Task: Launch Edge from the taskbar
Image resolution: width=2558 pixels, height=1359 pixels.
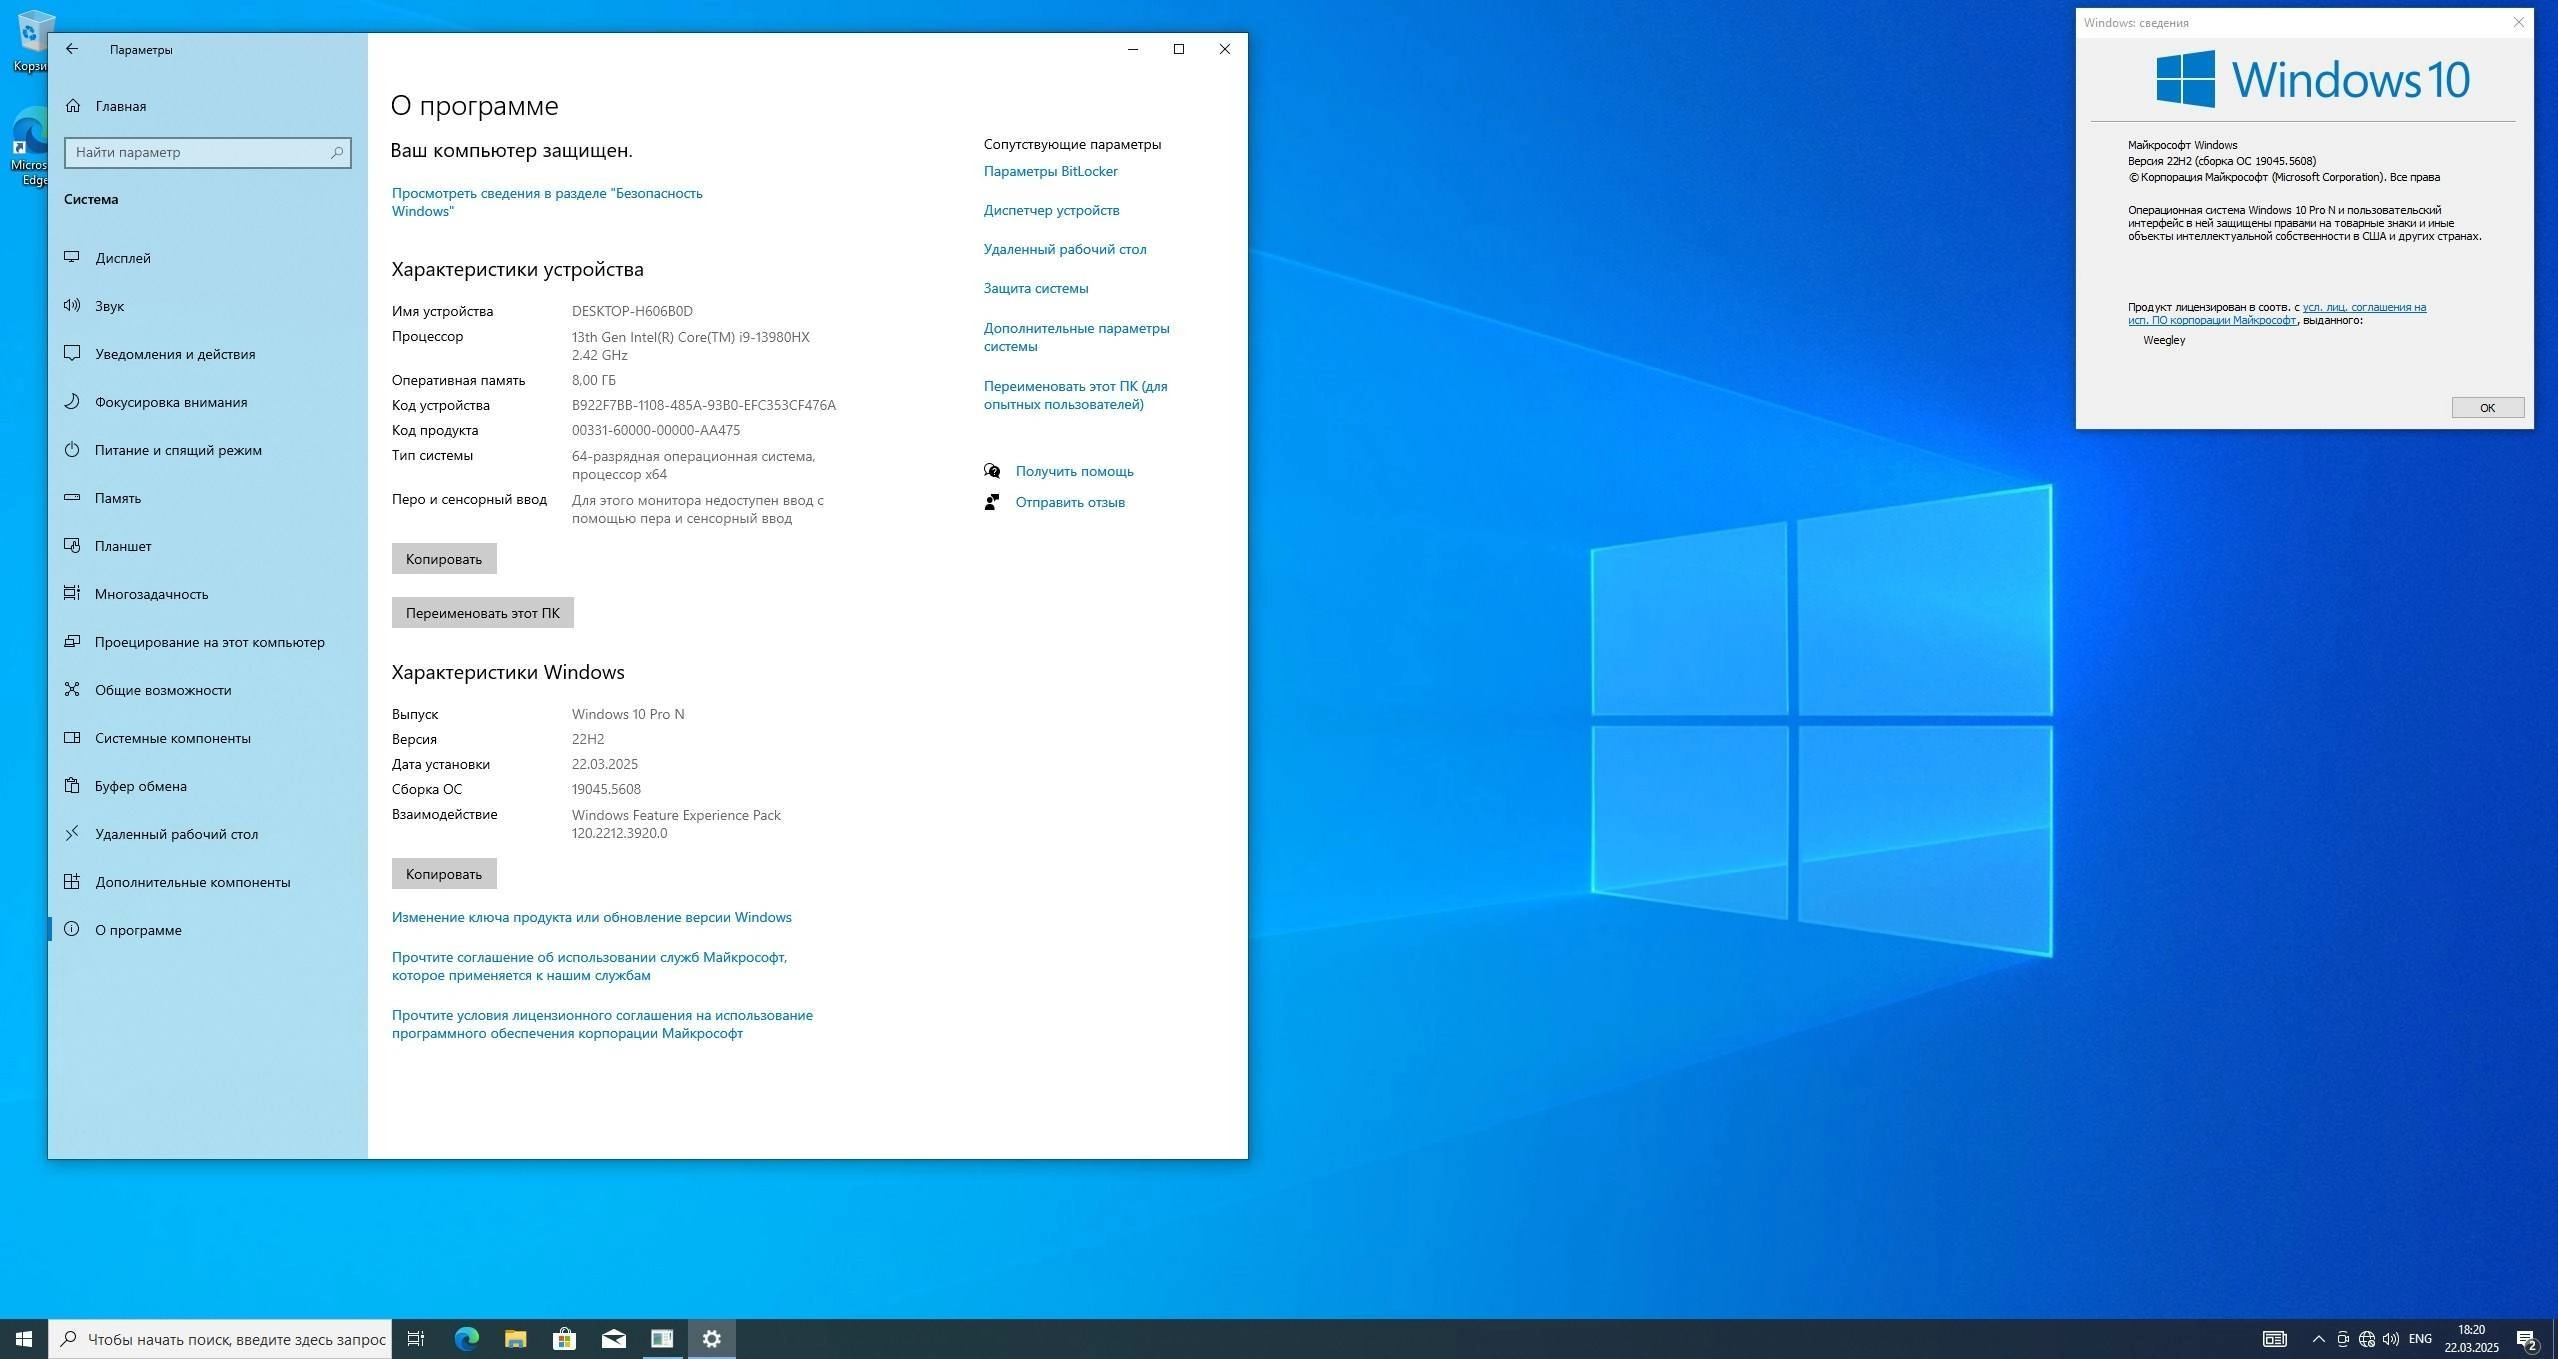Action: [x=466, y=1339]
